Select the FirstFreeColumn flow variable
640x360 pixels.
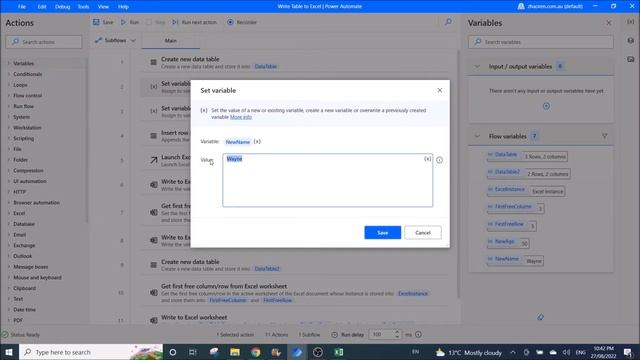(516, 208)
